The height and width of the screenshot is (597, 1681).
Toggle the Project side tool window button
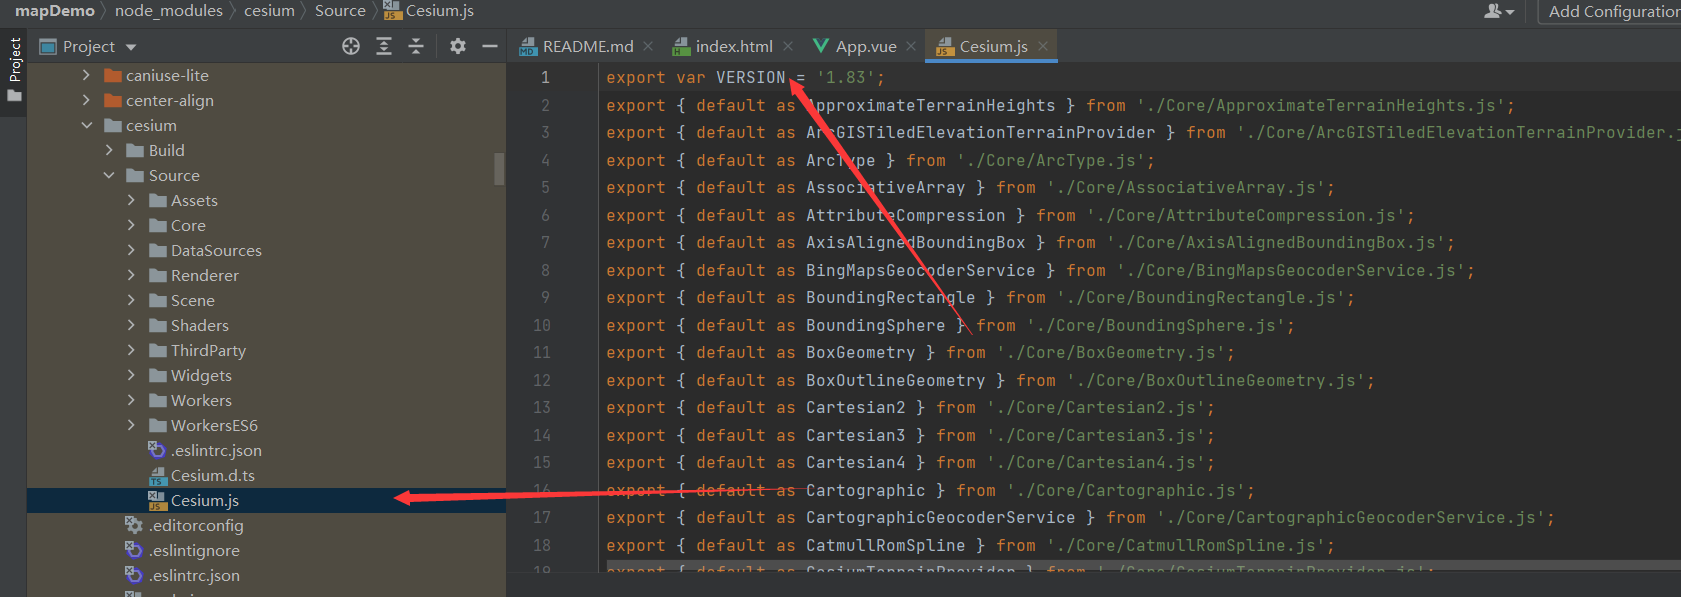[x=14, y=70]
